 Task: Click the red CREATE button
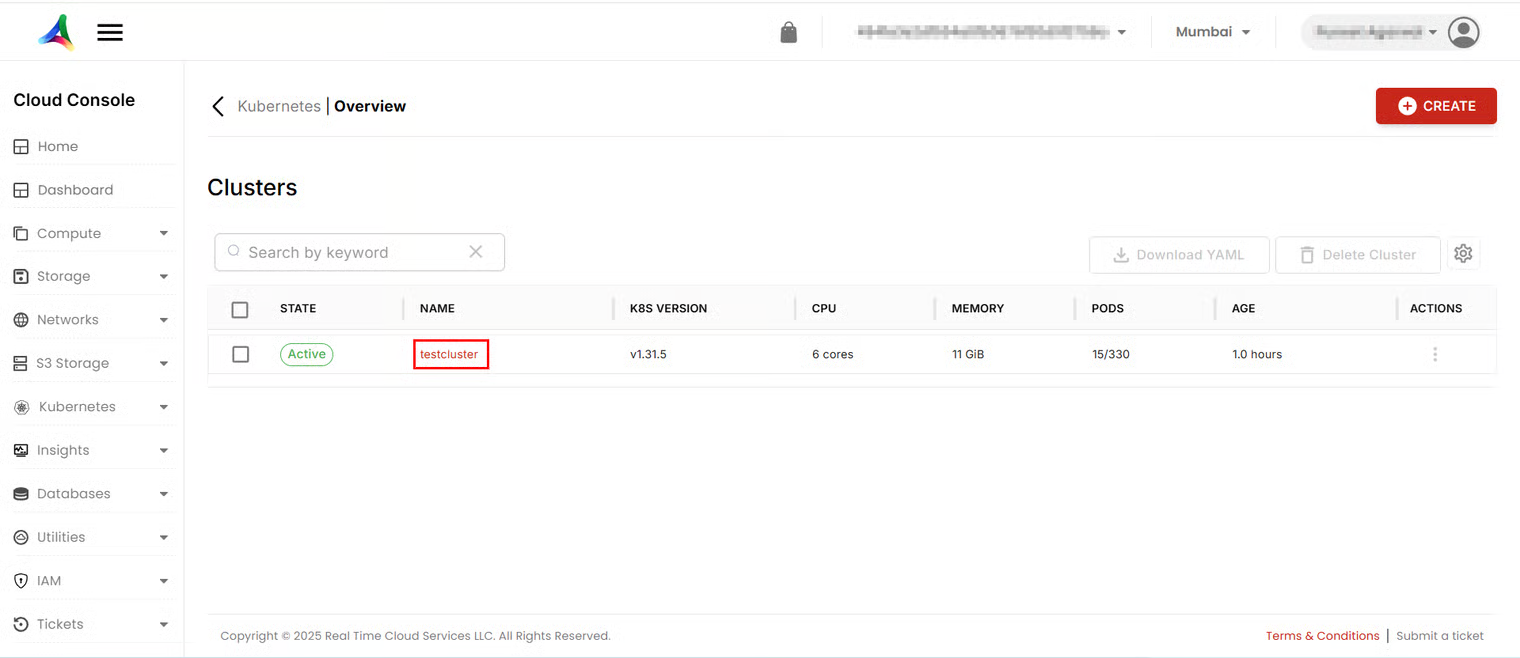1436,106
